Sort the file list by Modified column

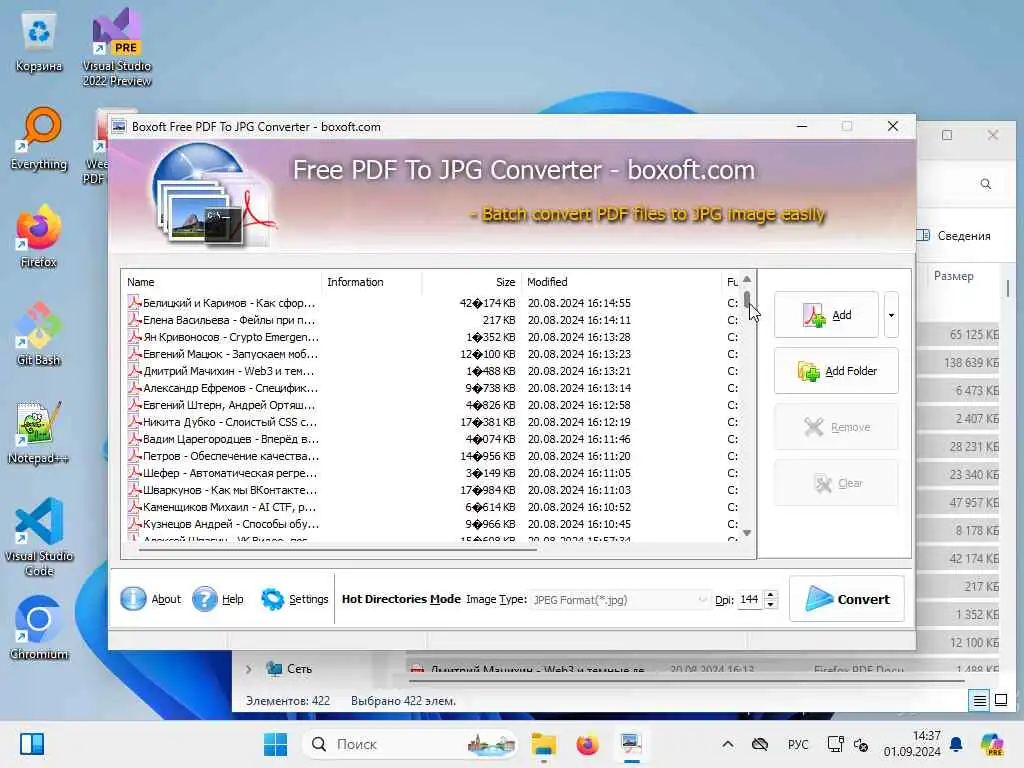[x=622, y=282]
